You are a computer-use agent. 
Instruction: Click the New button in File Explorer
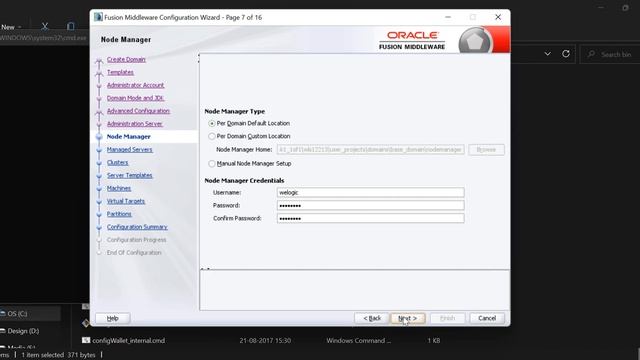tap(11, 27)
